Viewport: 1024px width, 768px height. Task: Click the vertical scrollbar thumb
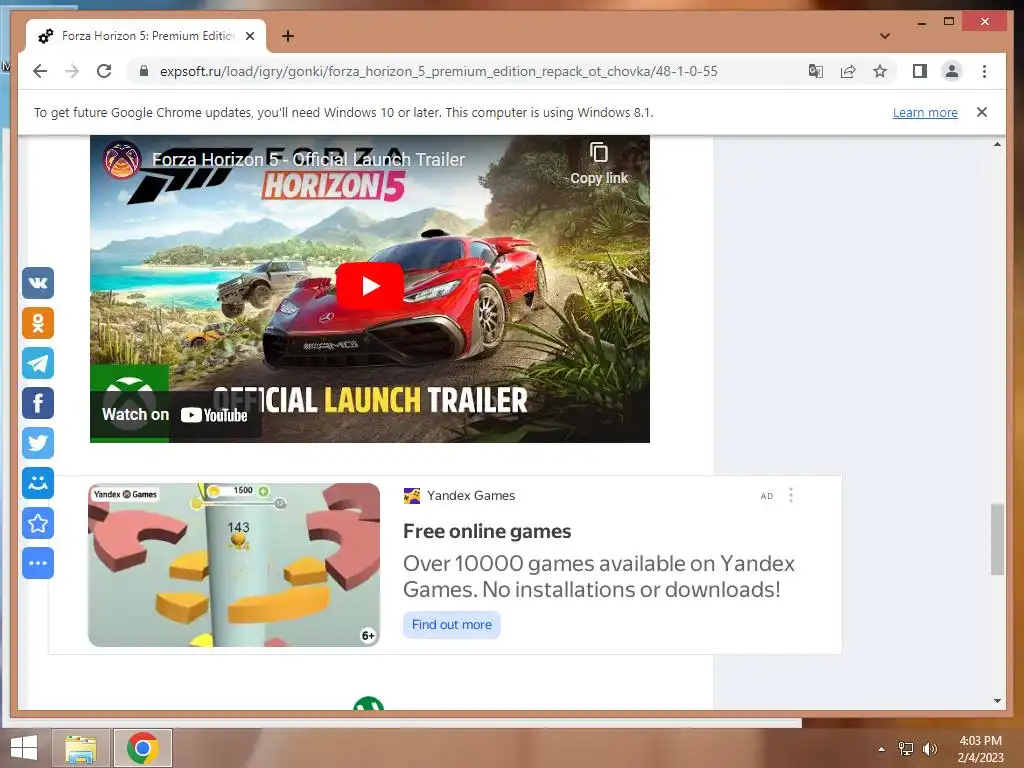997,539
